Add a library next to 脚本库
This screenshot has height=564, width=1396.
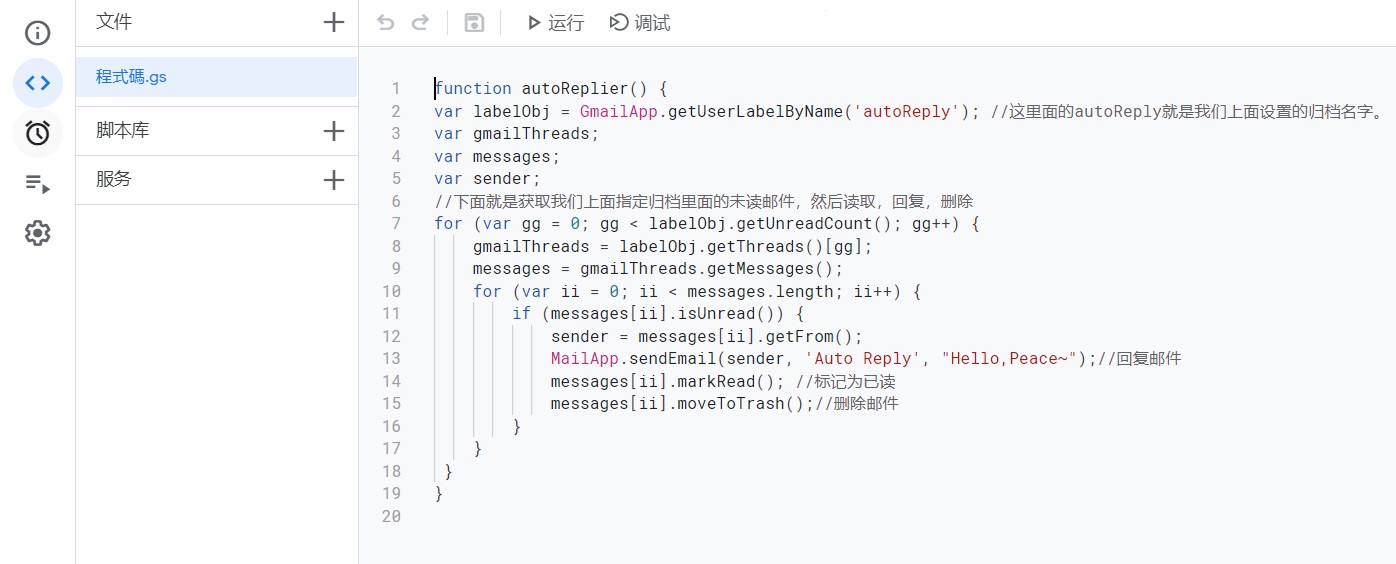pyautogui.click(x=334, y=131)
